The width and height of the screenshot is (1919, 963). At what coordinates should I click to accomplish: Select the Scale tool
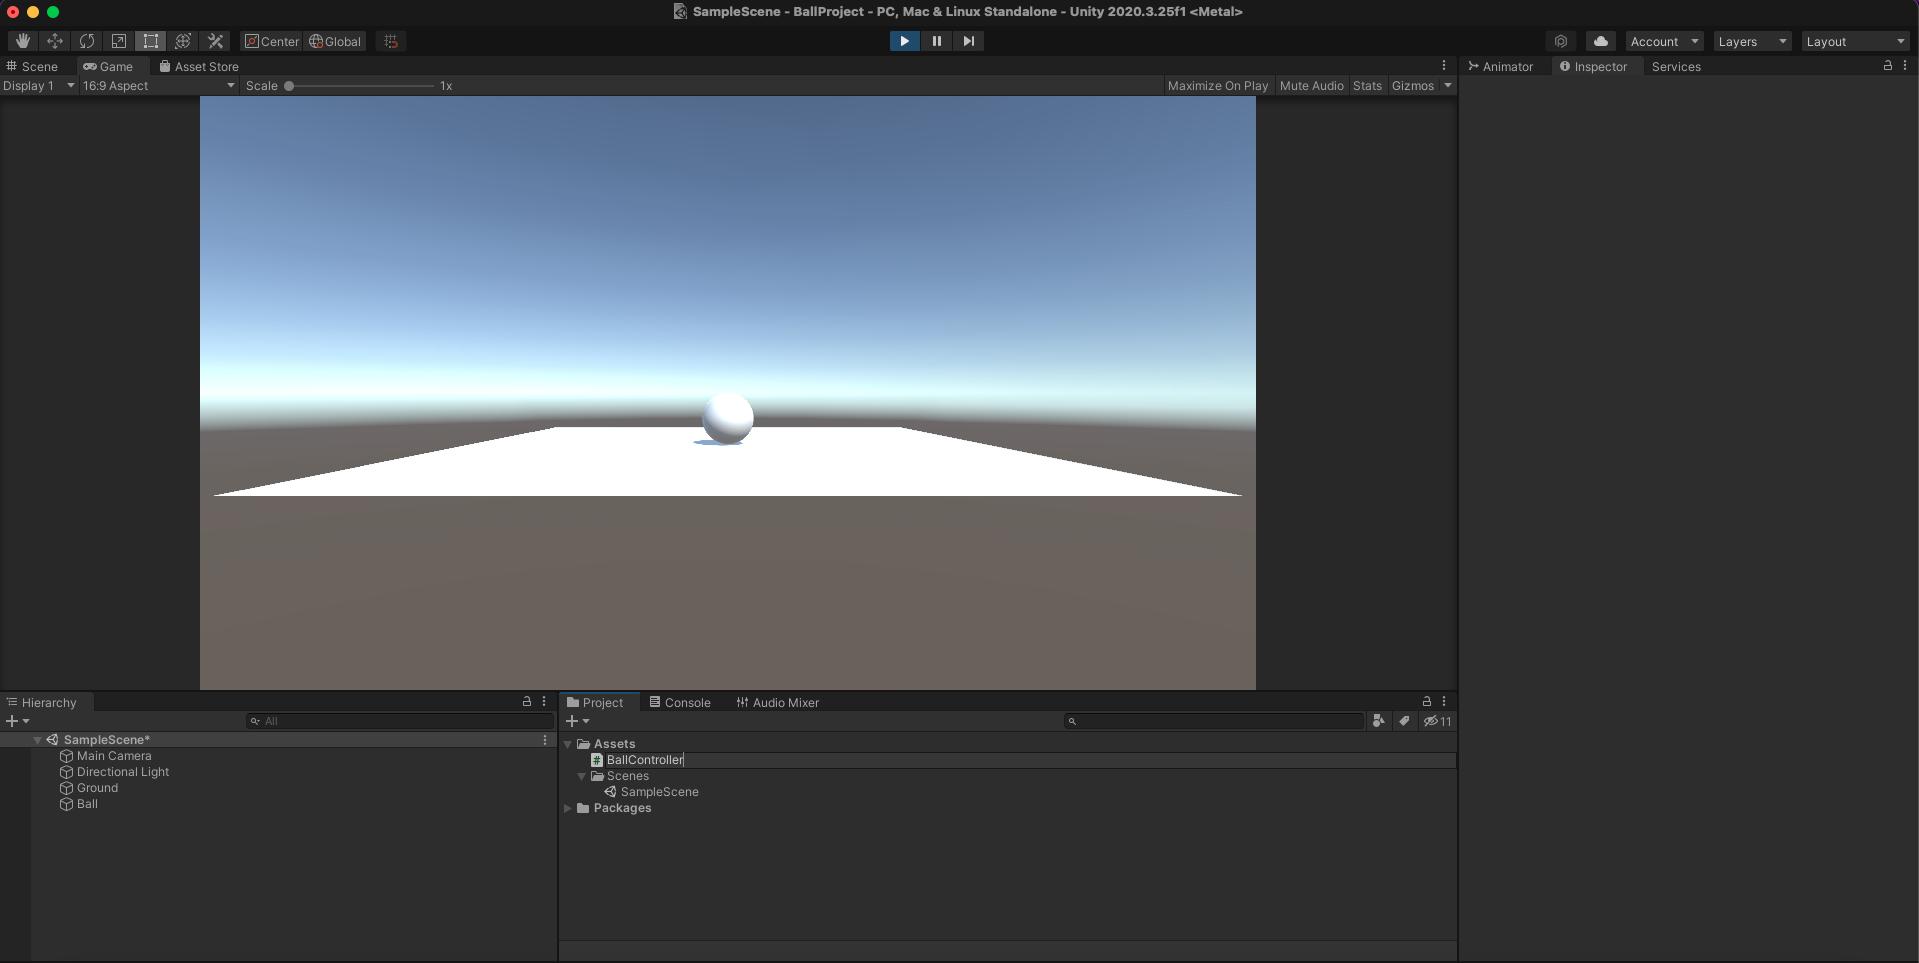[x=119, y=41]
